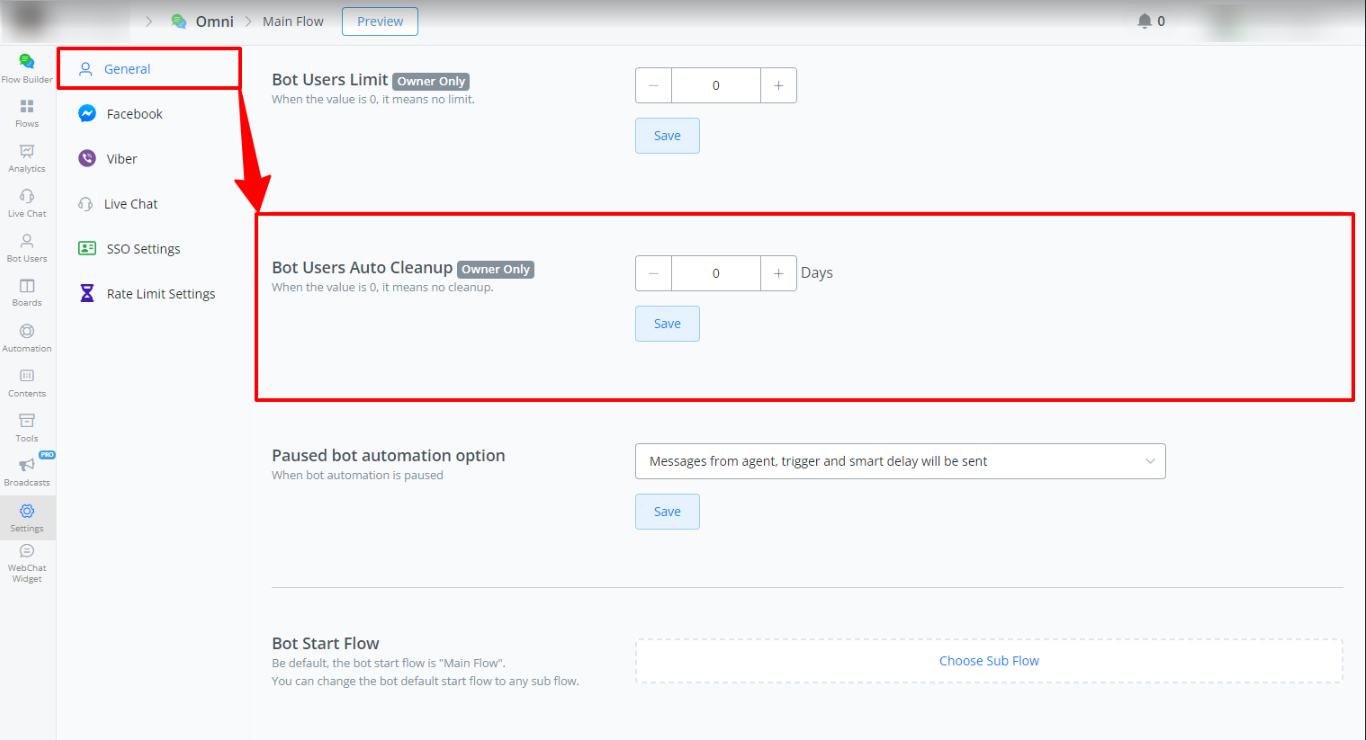The image size is (1366, 740).
Task: Expand Paused bot automation option dropdown
Action: click(900, 461)
